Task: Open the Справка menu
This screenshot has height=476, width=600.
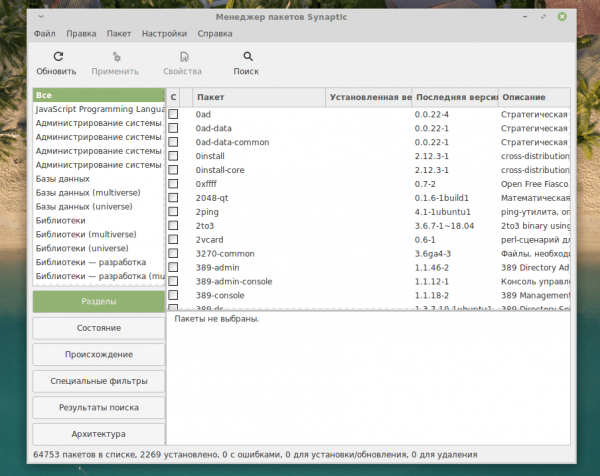Action: pyautogui.click(x=215, y=34)
